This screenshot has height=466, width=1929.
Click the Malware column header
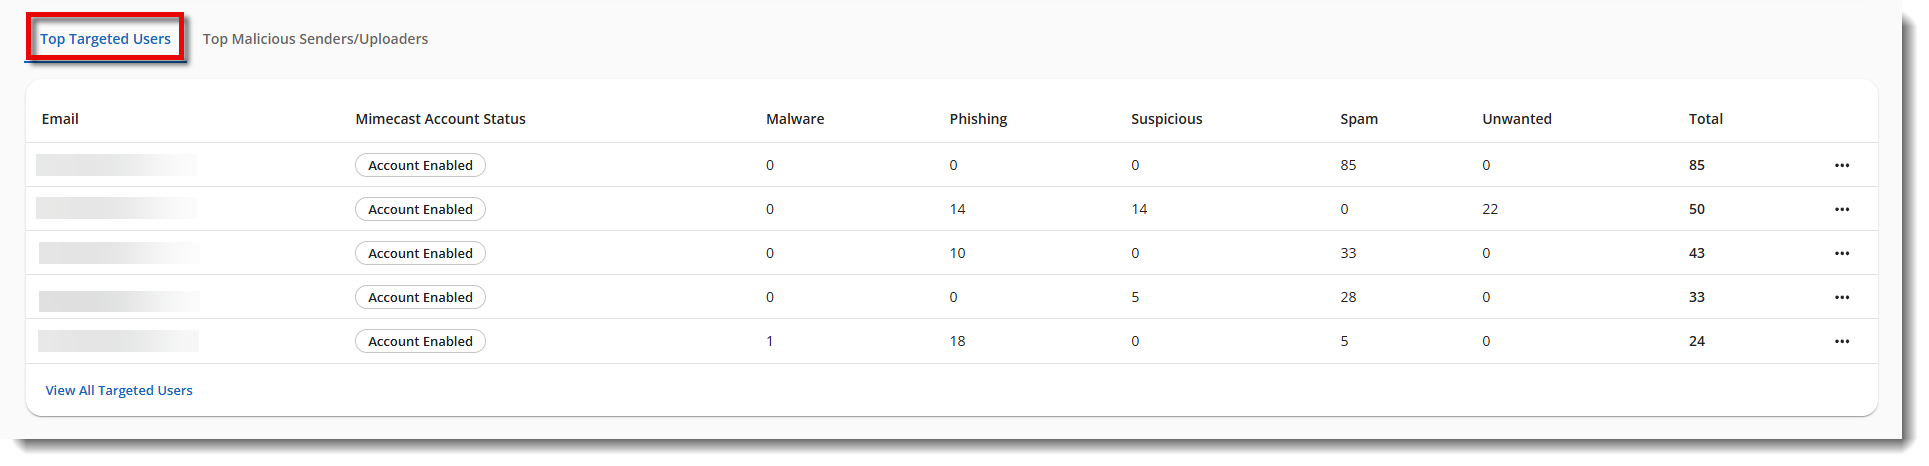click(795, 119)
